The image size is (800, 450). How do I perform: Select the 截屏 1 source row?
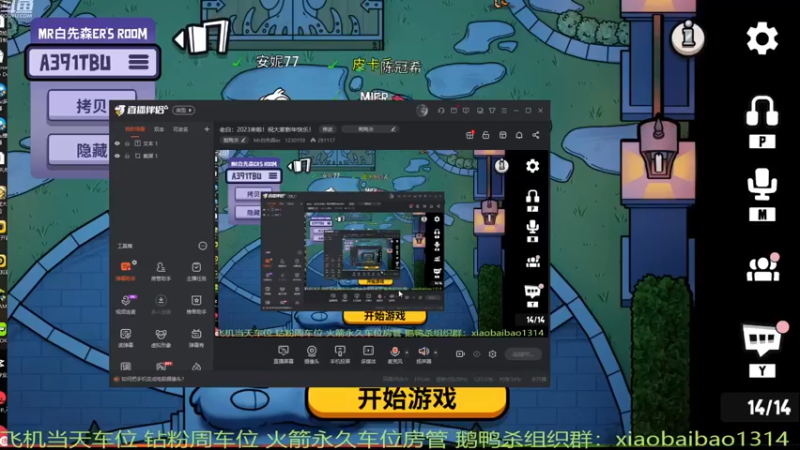pyautogui.click(x=161, y=156)
